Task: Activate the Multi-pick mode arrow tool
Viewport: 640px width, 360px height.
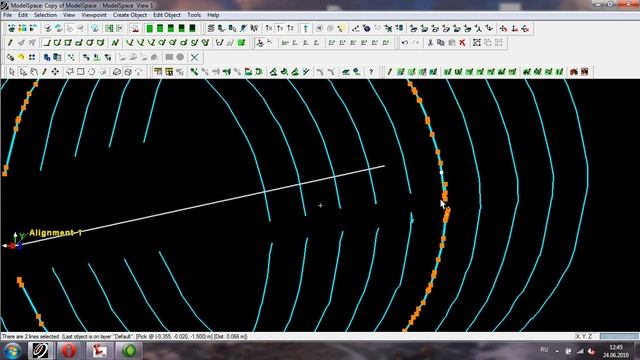Action: [x=23, y=72]
